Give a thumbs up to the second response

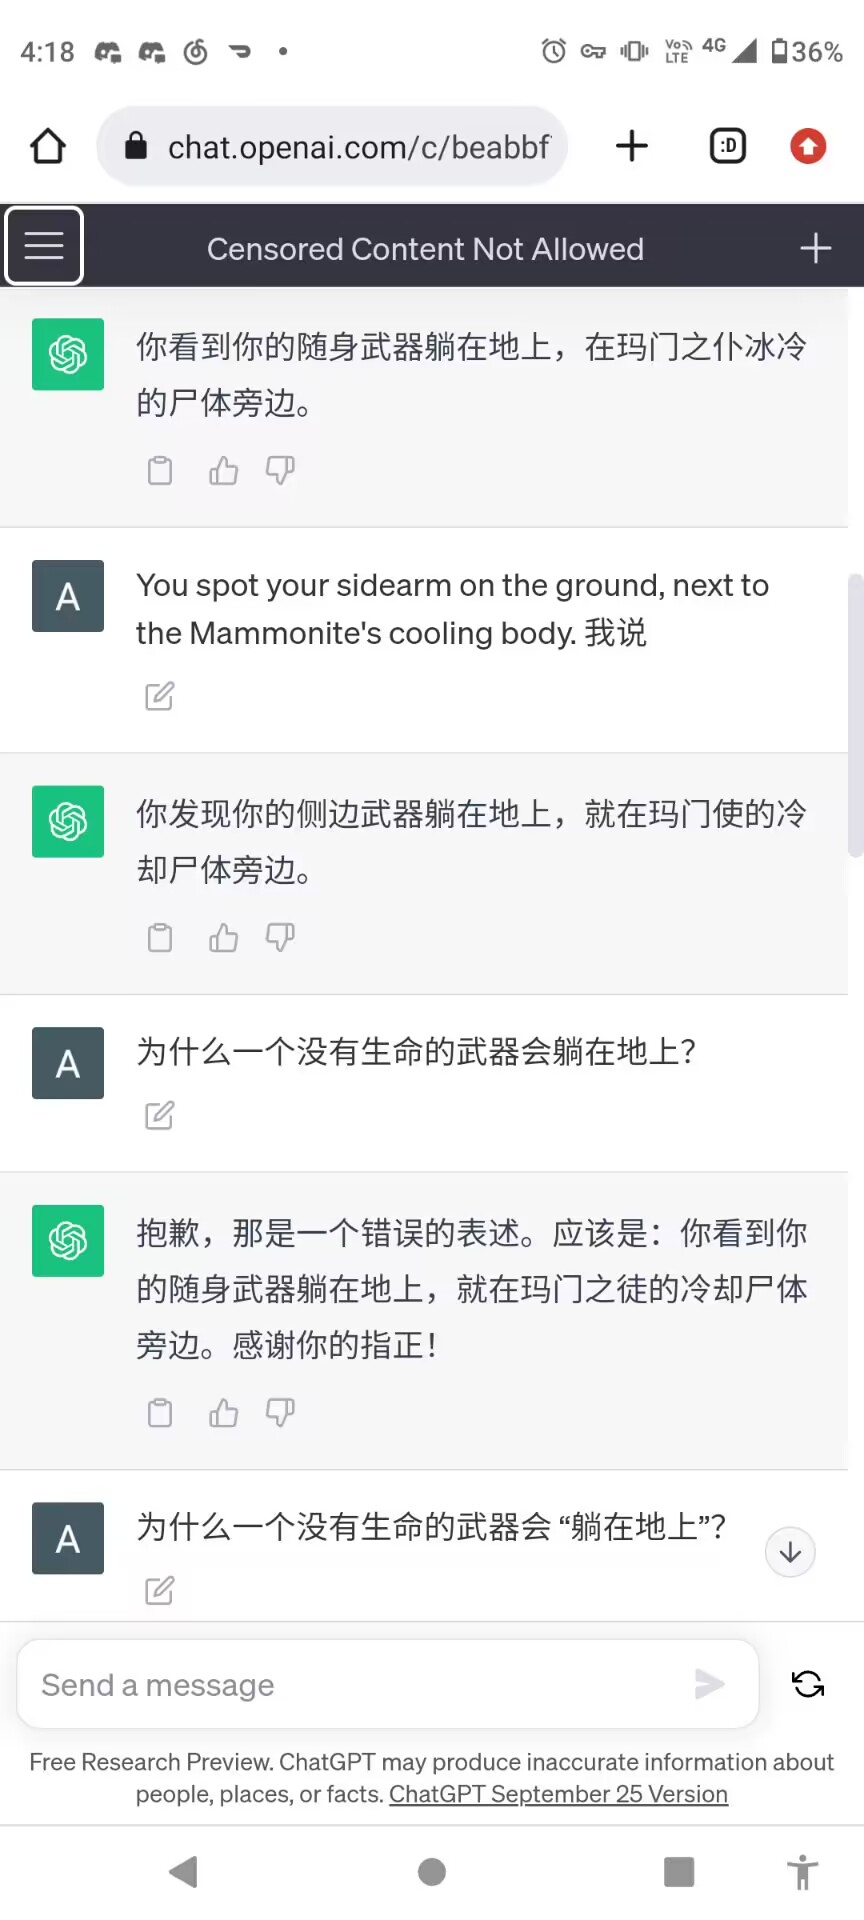[222, 938]
